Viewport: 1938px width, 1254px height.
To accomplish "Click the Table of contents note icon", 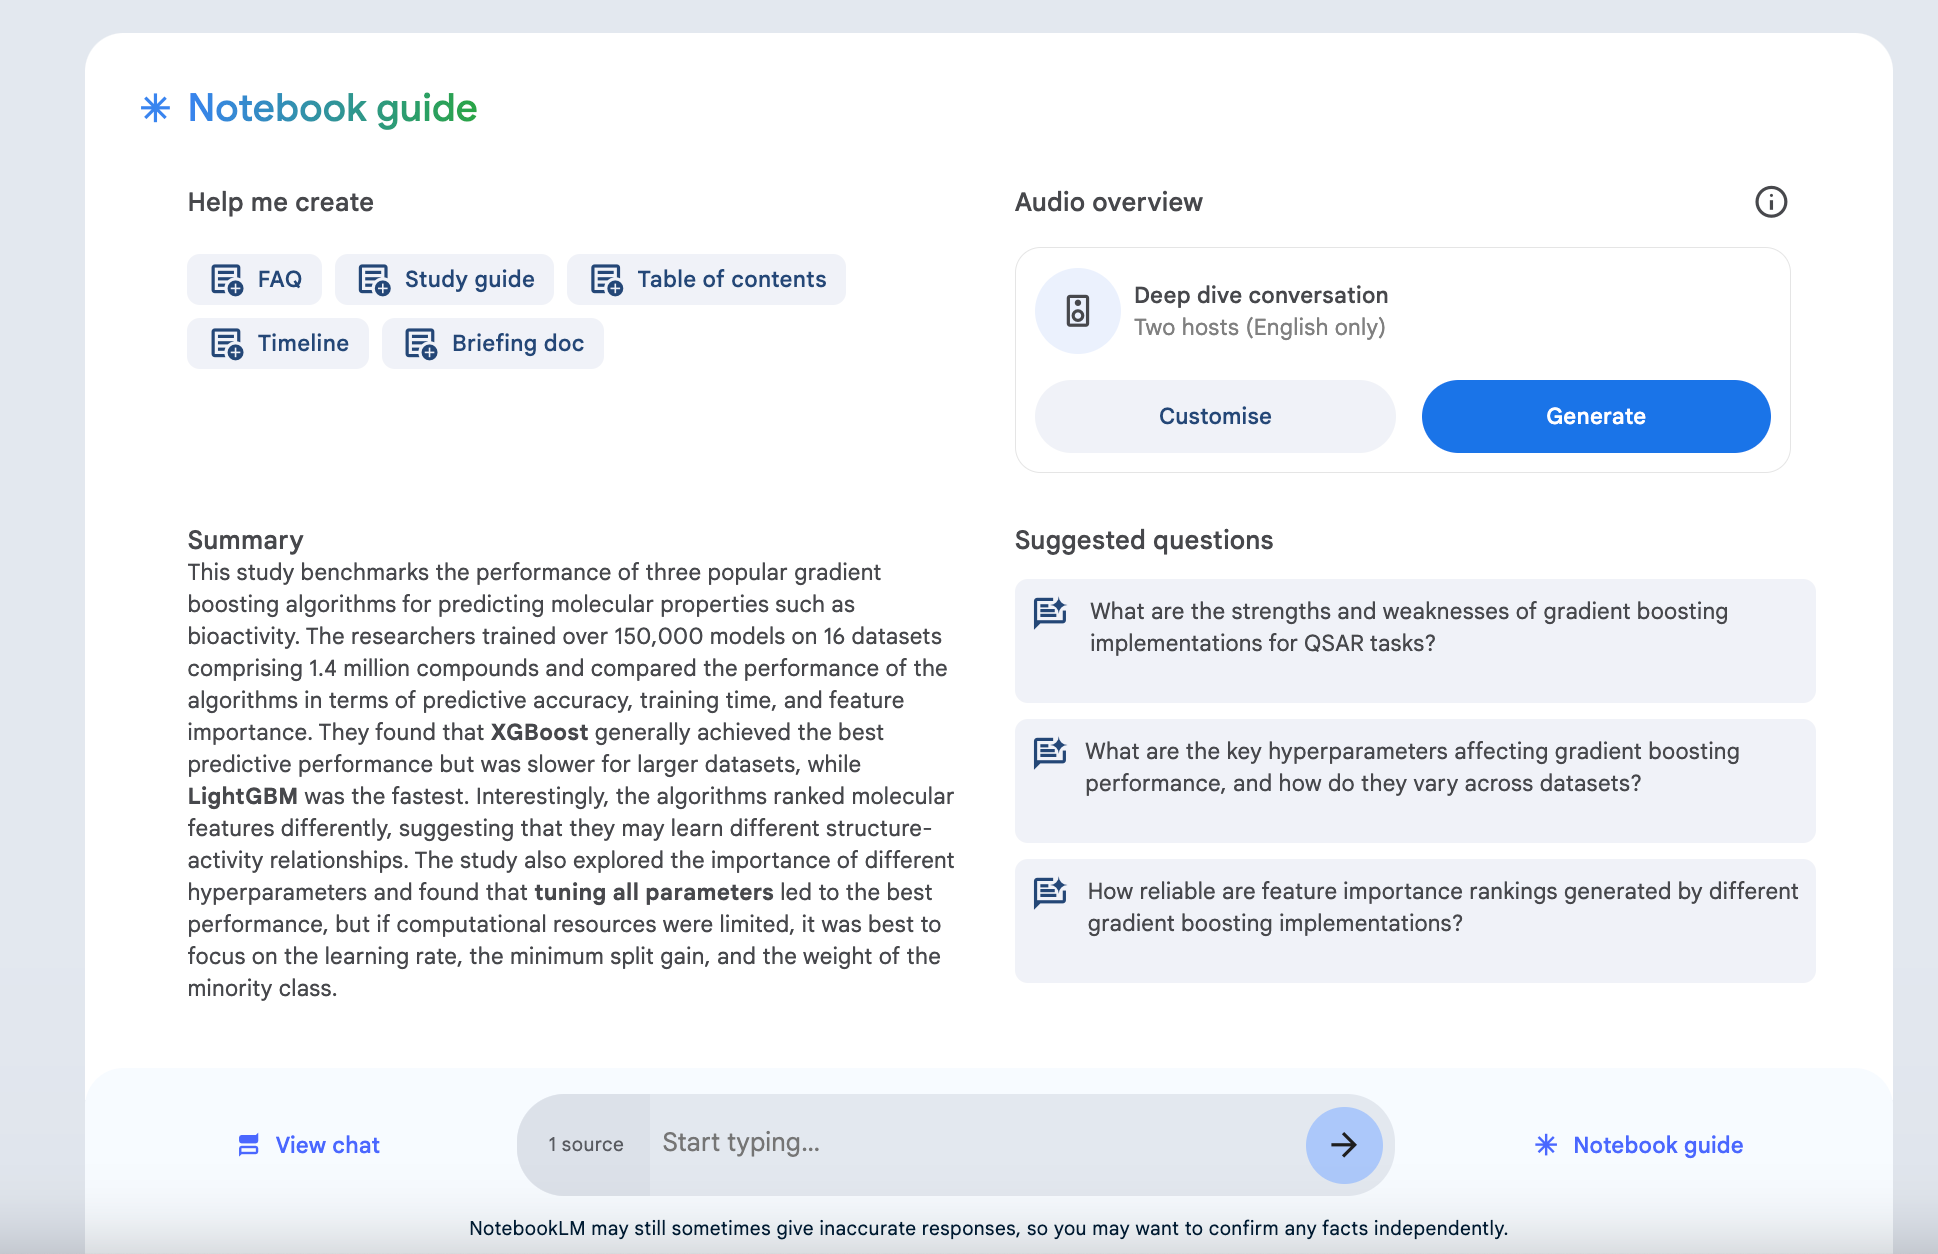I will (x=606, y=279).
